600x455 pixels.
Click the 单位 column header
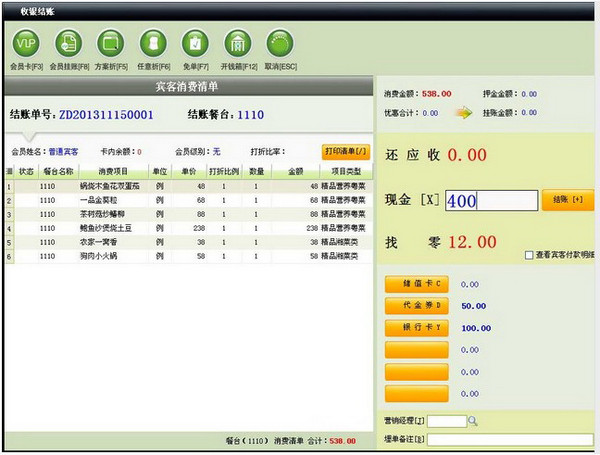pyautogui.click(x=160, y=171)
